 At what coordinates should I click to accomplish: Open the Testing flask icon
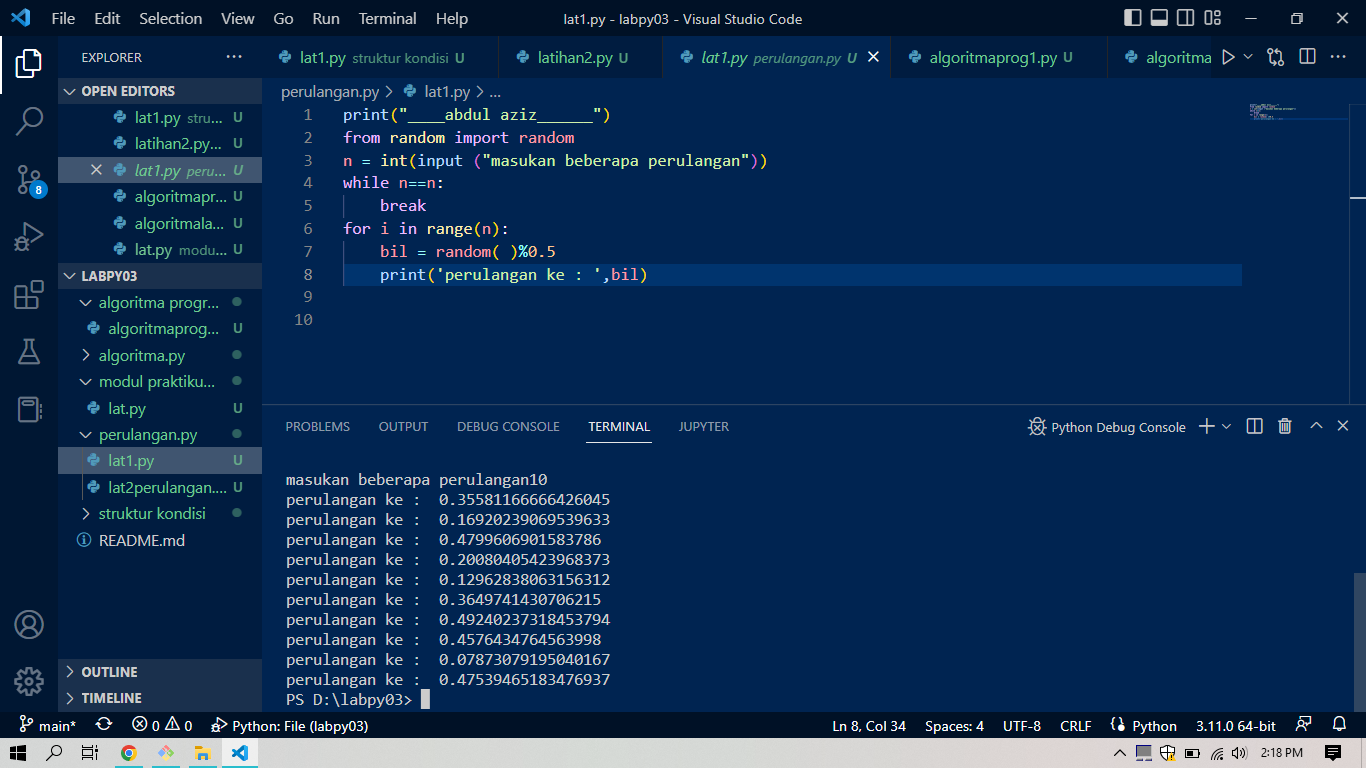coord(29,352)
